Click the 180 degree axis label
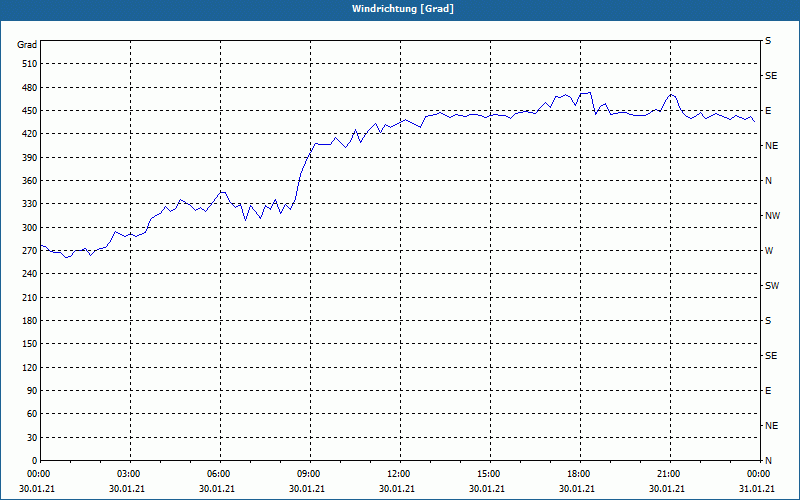 pos(30,321)
